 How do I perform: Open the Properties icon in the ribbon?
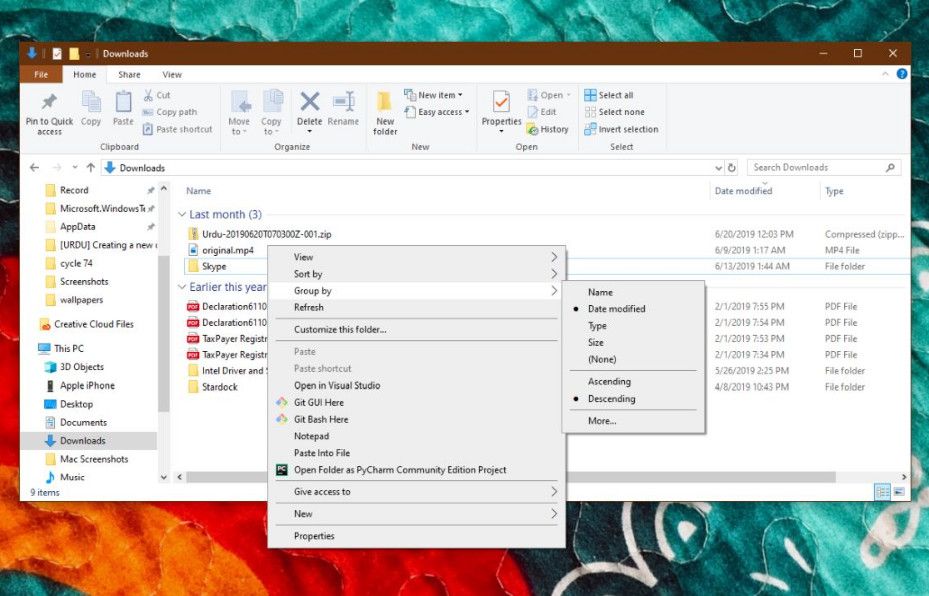[501, 103]
